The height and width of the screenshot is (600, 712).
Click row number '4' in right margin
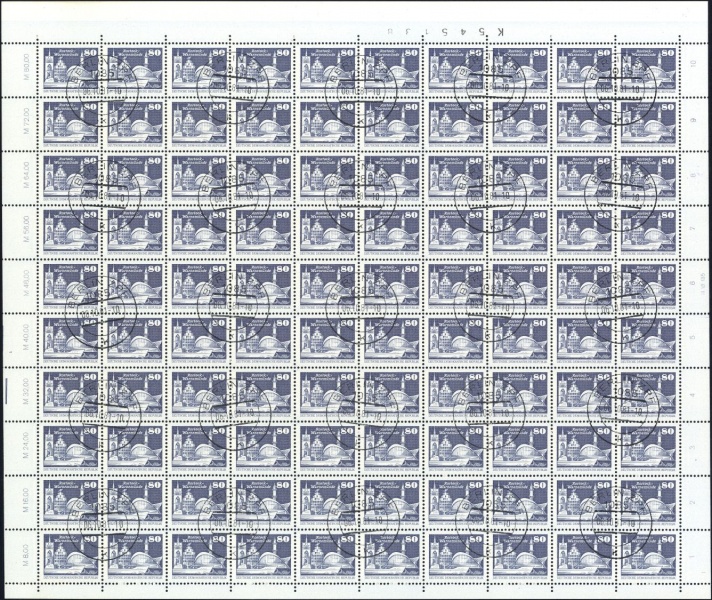click(x=692, y=395)
